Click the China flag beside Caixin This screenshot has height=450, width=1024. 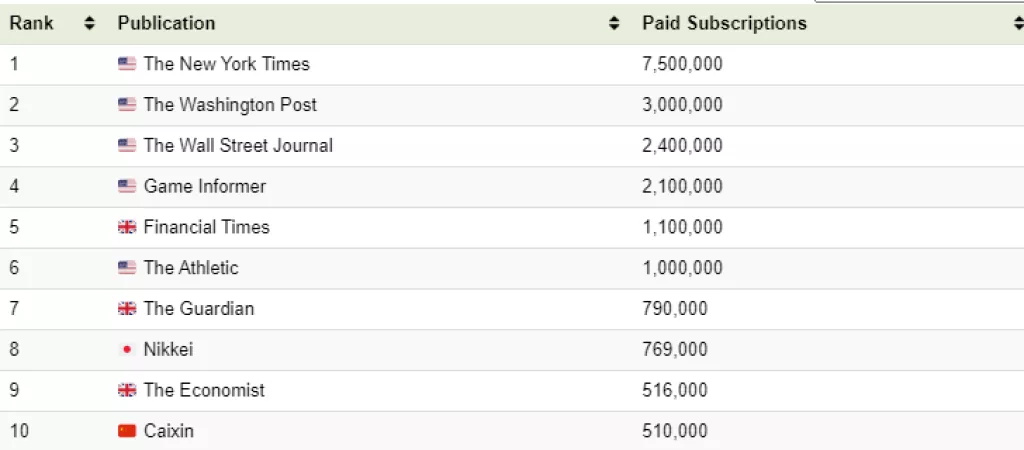tap(126, 432)
